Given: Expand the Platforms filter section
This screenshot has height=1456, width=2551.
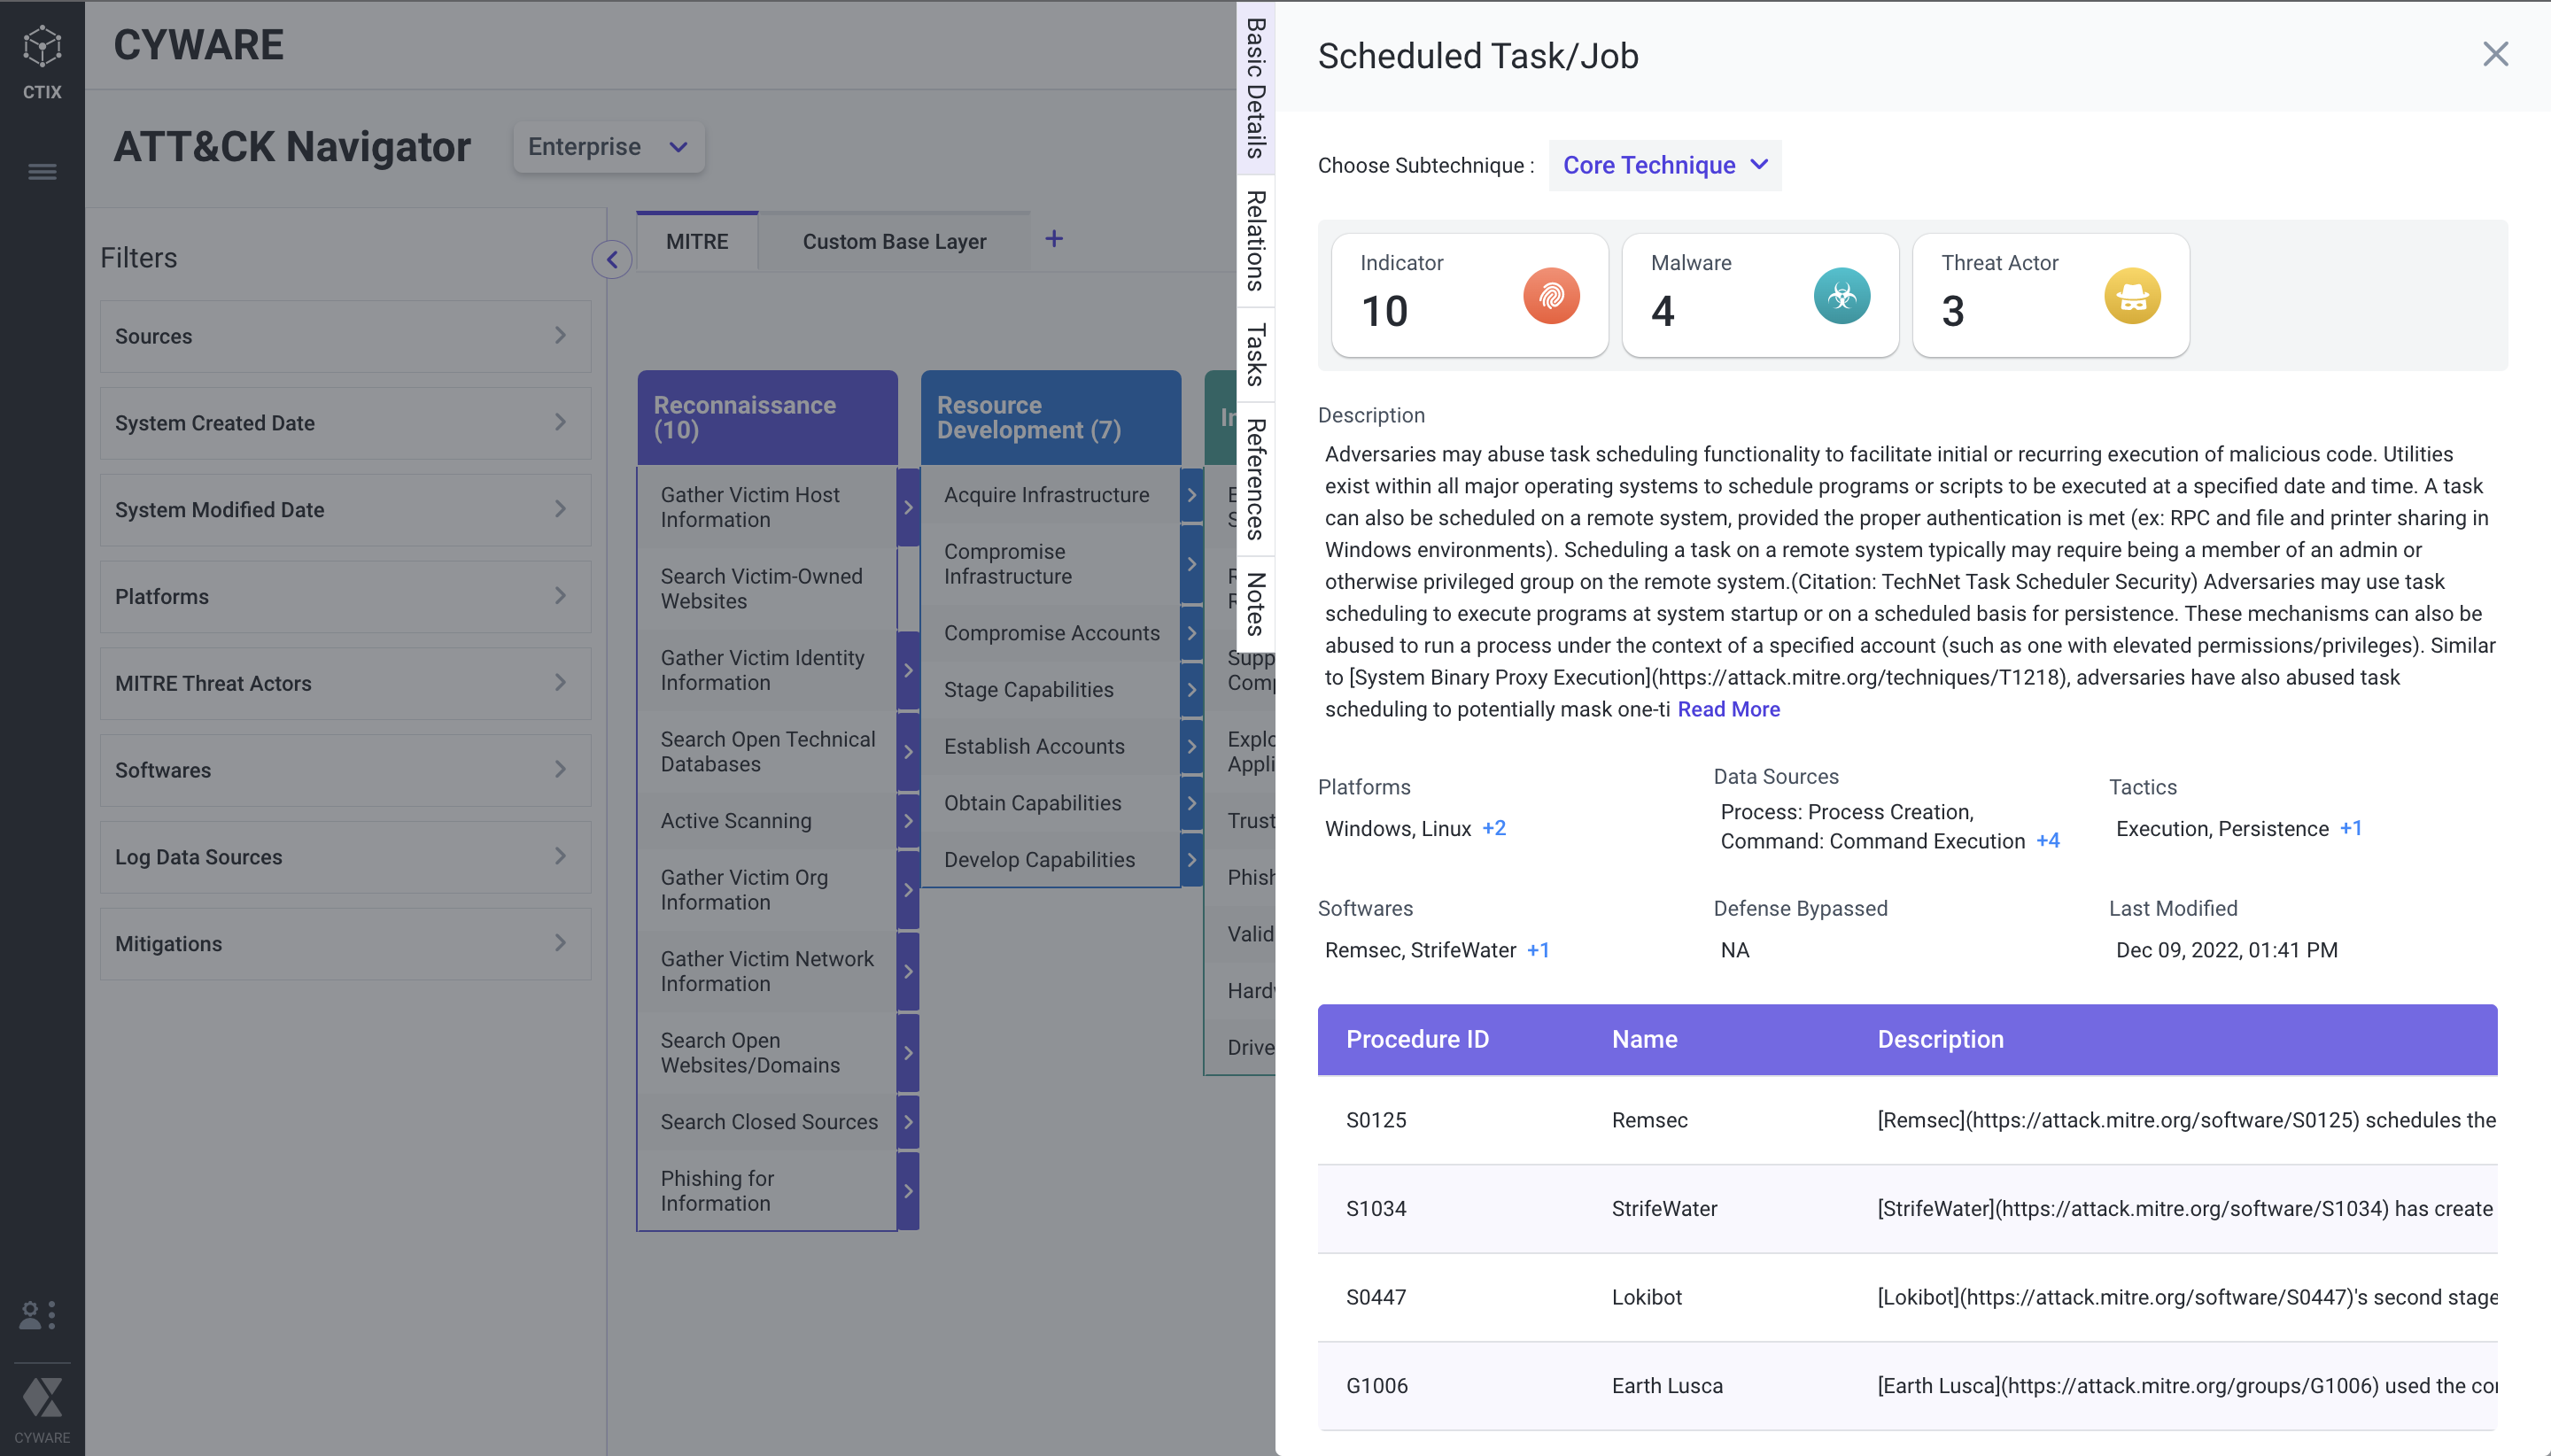Looking at the screenshot, I should (x=342, y=596).
